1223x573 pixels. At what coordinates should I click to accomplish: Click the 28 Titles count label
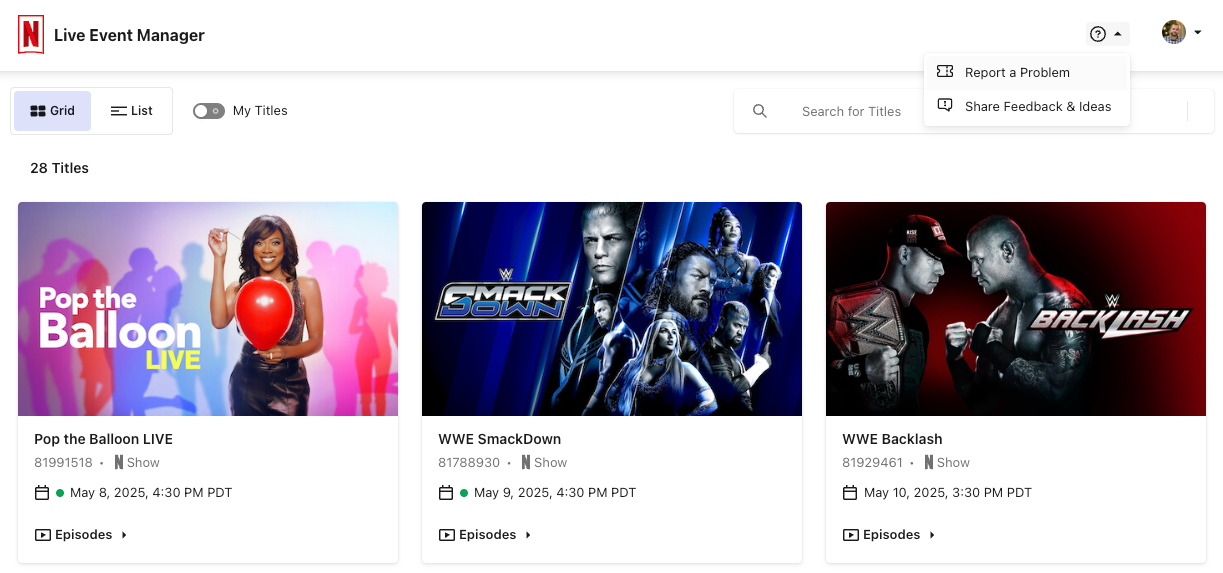pyautogui.click(x=59, y=168)
